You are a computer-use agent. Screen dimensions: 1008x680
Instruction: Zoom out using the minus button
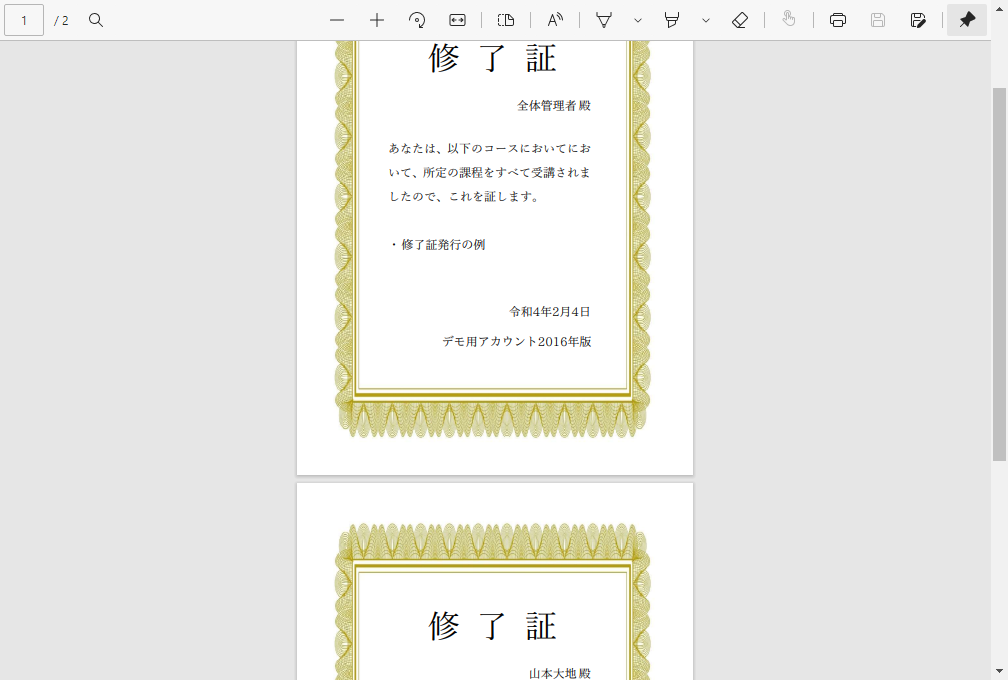point(337,20)
